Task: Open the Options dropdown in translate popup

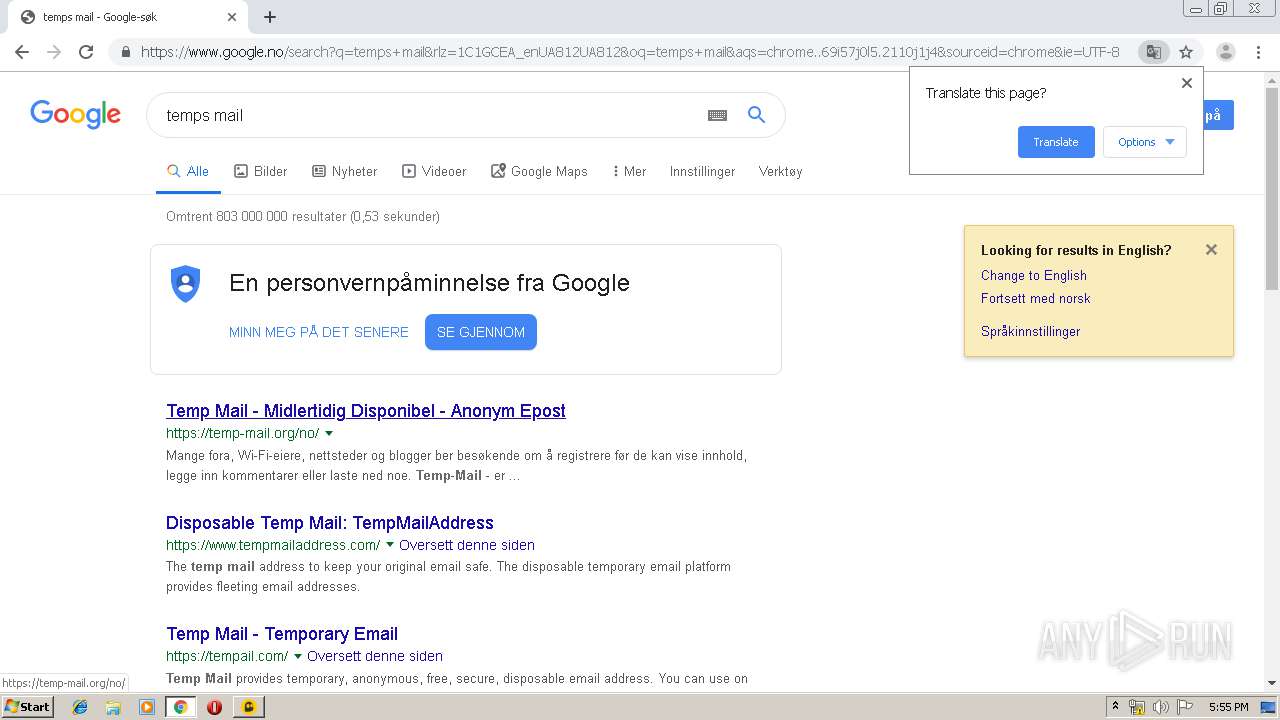Action: (1145, 142)
